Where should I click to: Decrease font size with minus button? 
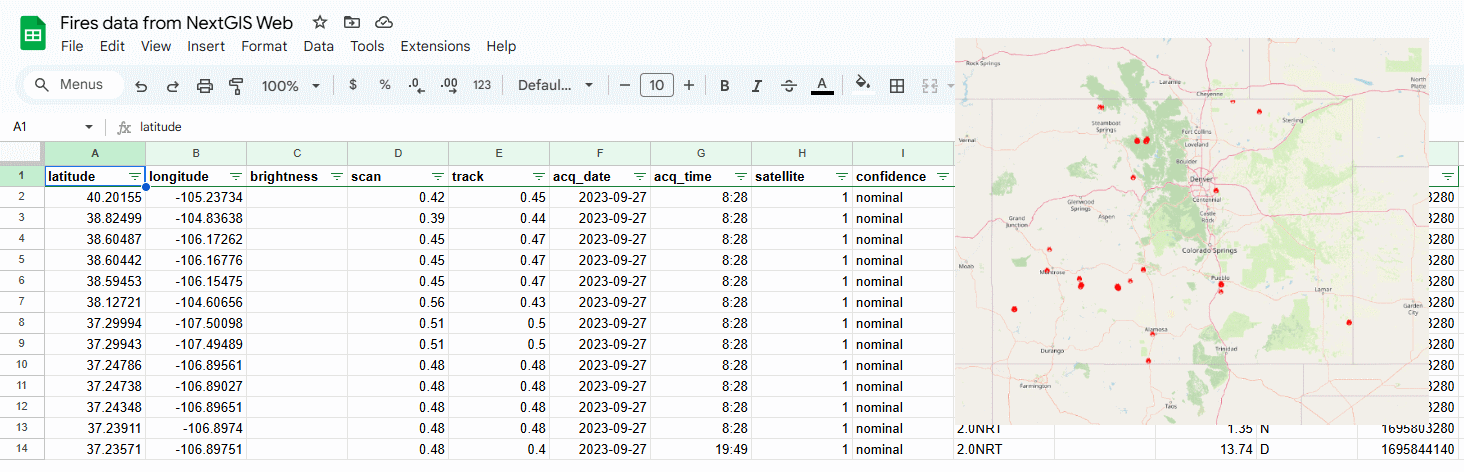tap(625, 86)
